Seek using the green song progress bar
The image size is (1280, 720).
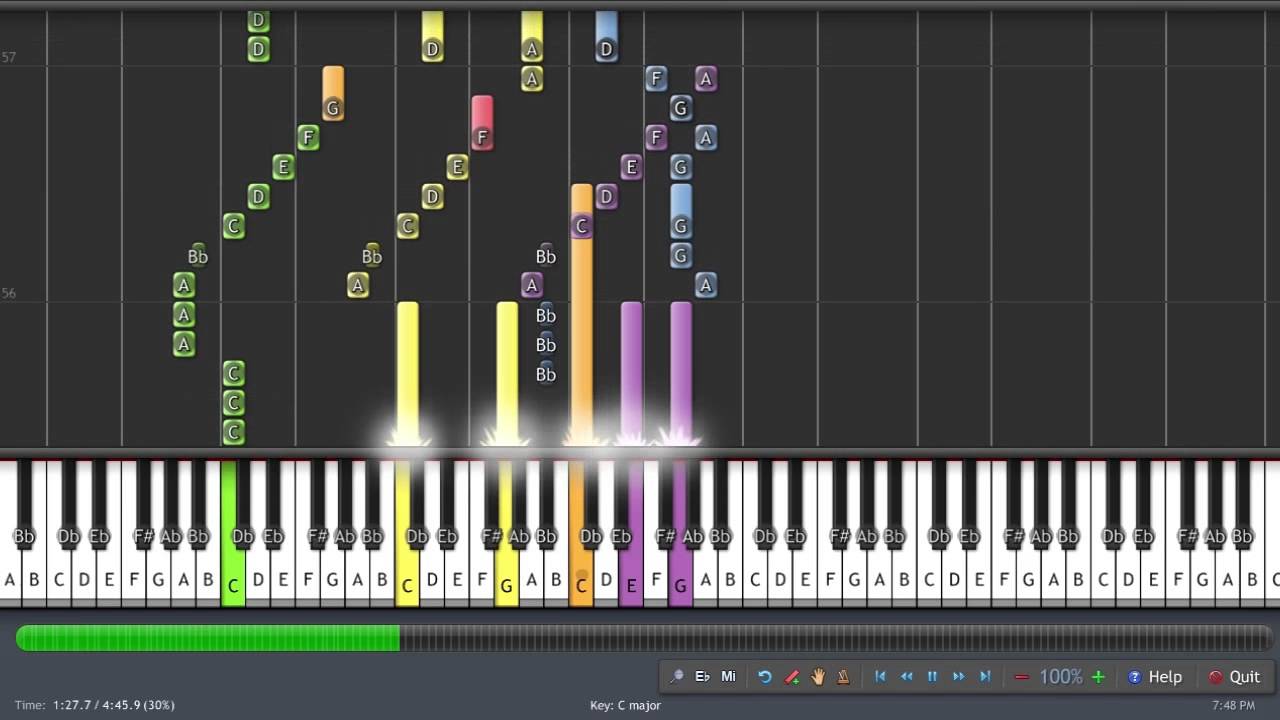(208, 638)
